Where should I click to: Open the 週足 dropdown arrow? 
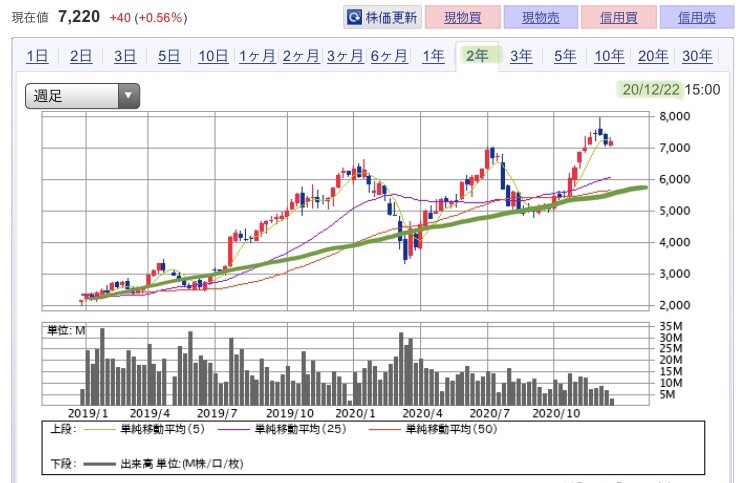128,95
